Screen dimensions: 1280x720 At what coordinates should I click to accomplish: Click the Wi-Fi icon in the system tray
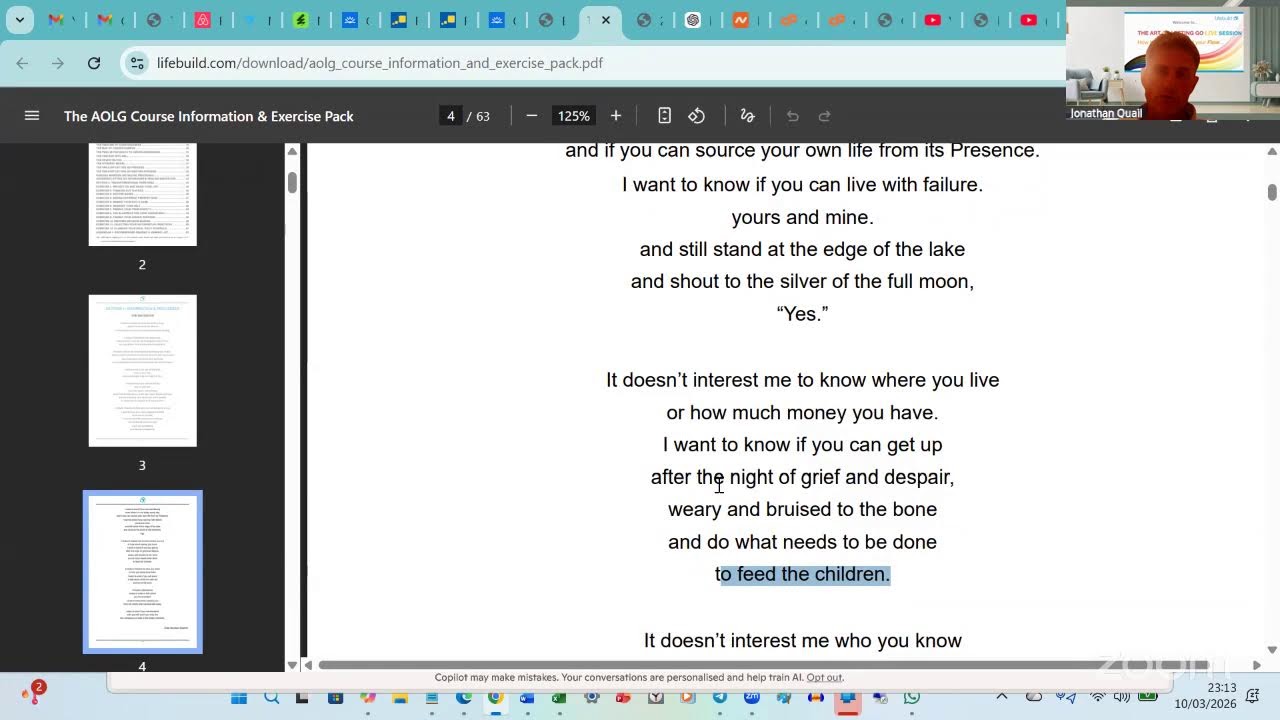pos(1098,696)
